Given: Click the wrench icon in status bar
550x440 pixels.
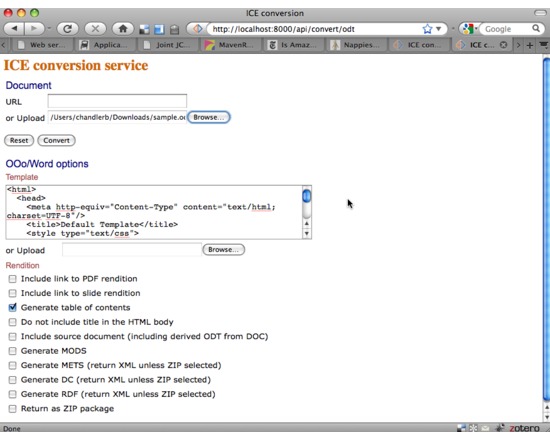Looking at the screenshot, I should 500,428.
